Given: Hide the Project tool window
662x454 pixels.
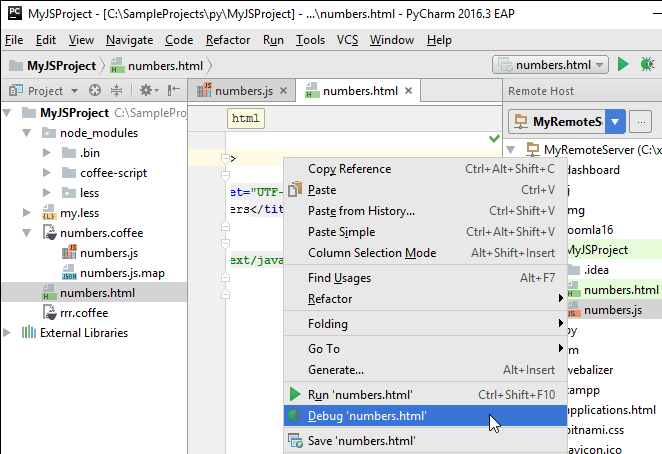Looking at the screenshot, I should [174, 90].
